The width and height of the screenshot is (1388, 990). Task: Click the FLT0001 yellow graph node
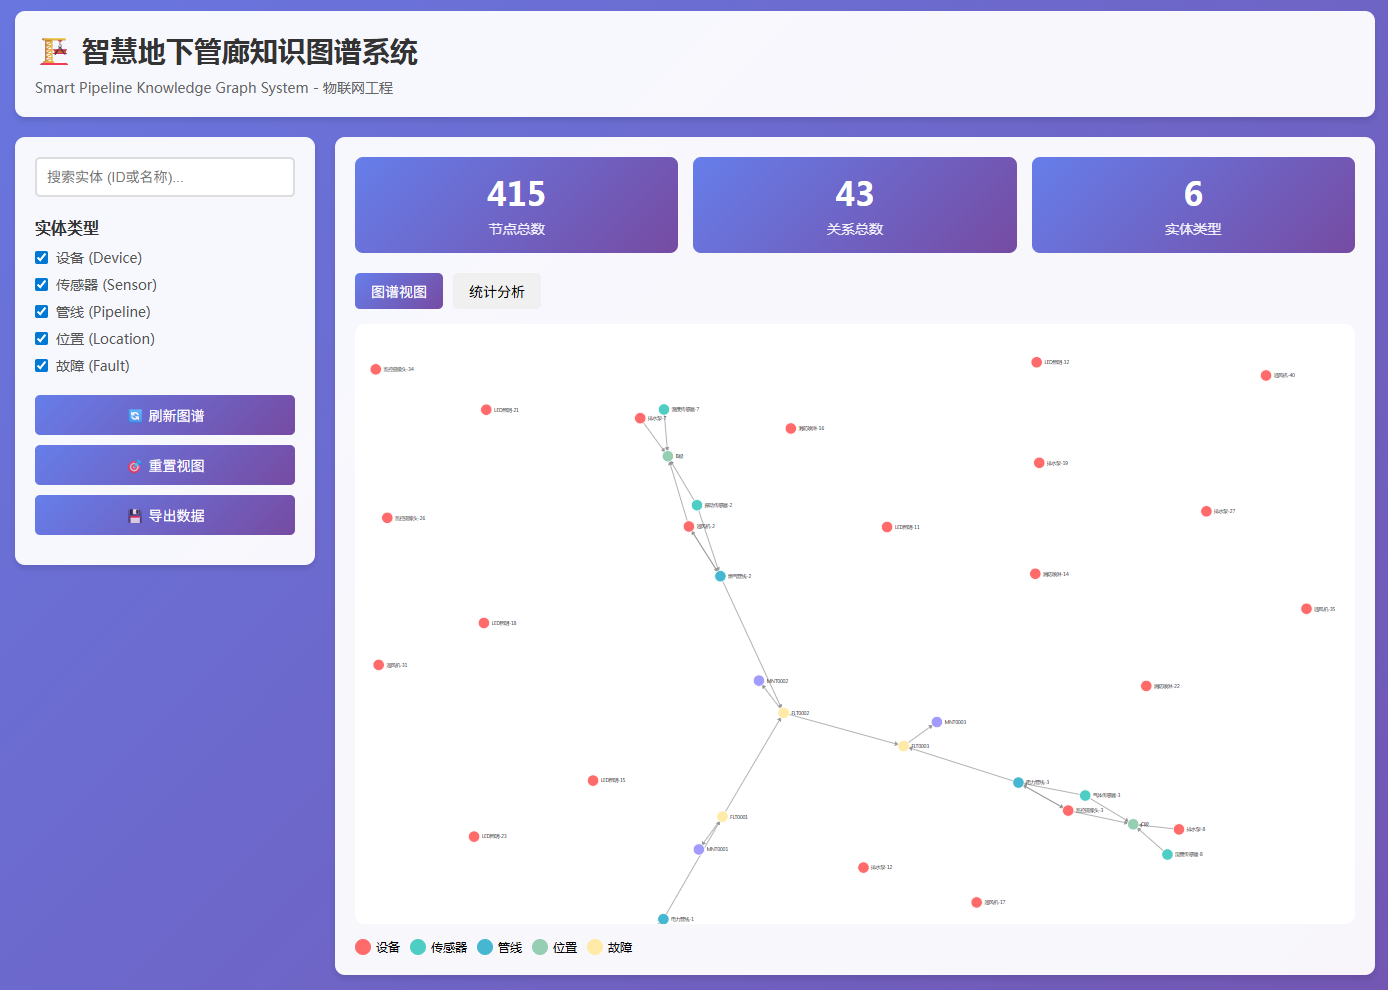(722, 817)
